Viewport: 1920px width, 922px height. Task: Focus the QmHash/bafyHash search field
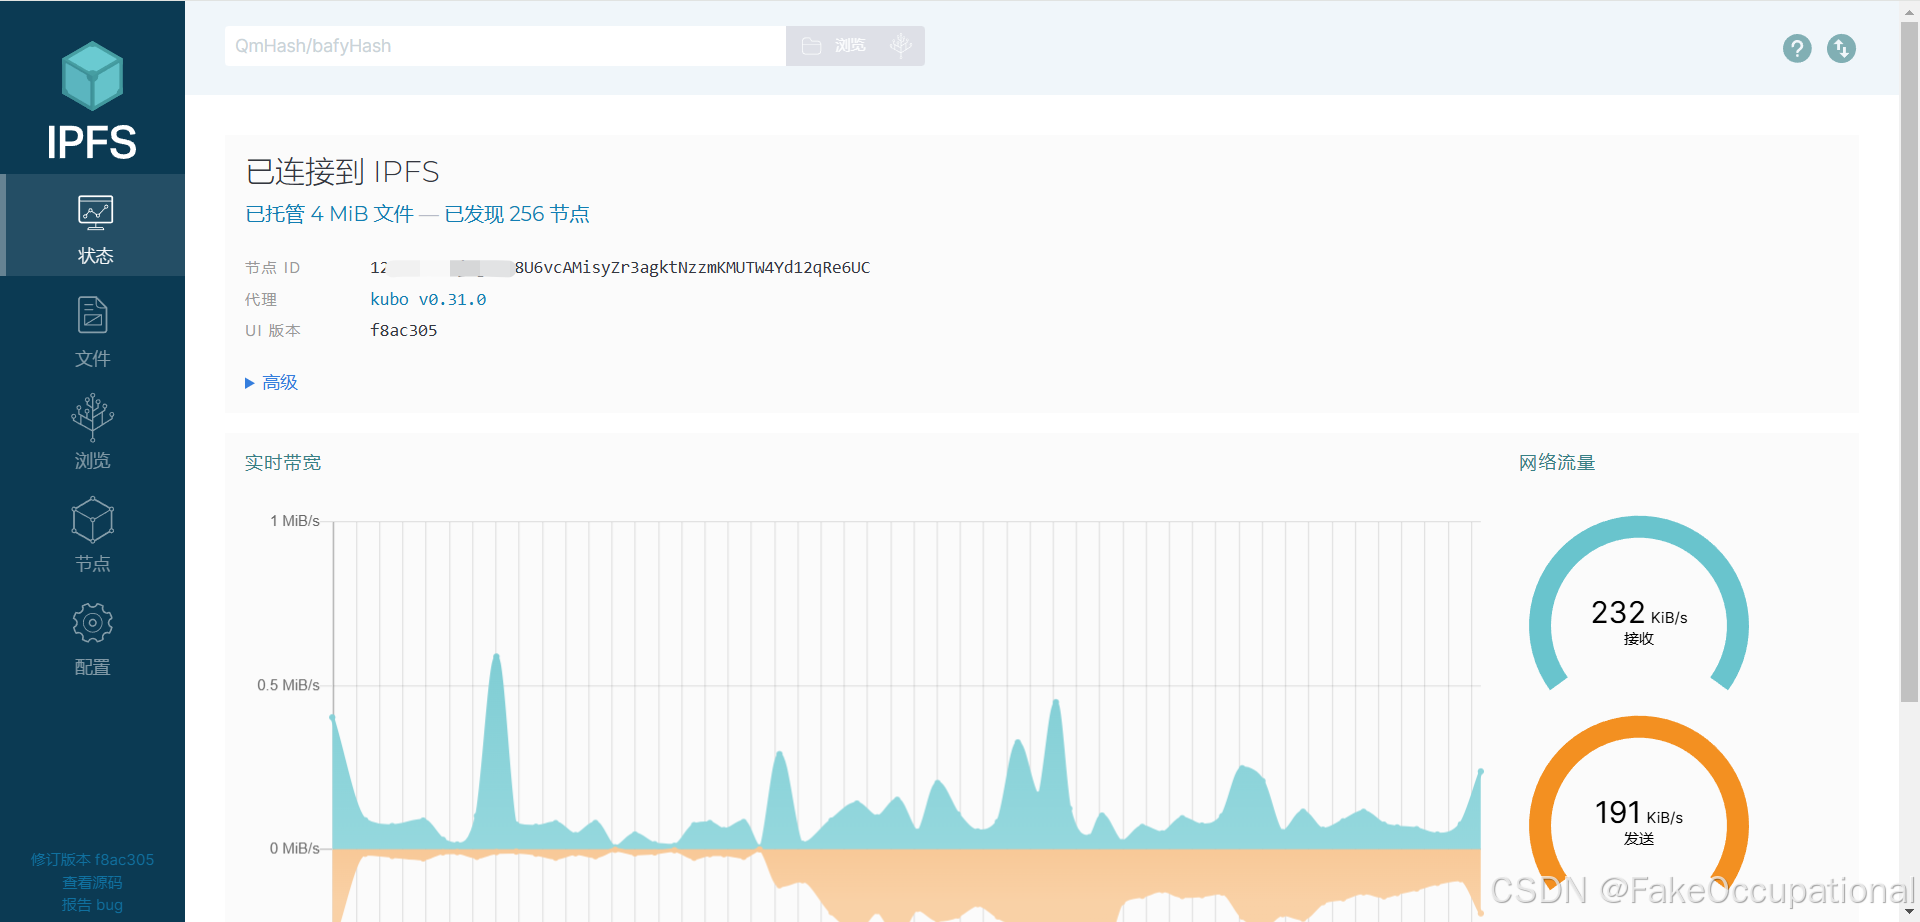(x=505, y=46)
